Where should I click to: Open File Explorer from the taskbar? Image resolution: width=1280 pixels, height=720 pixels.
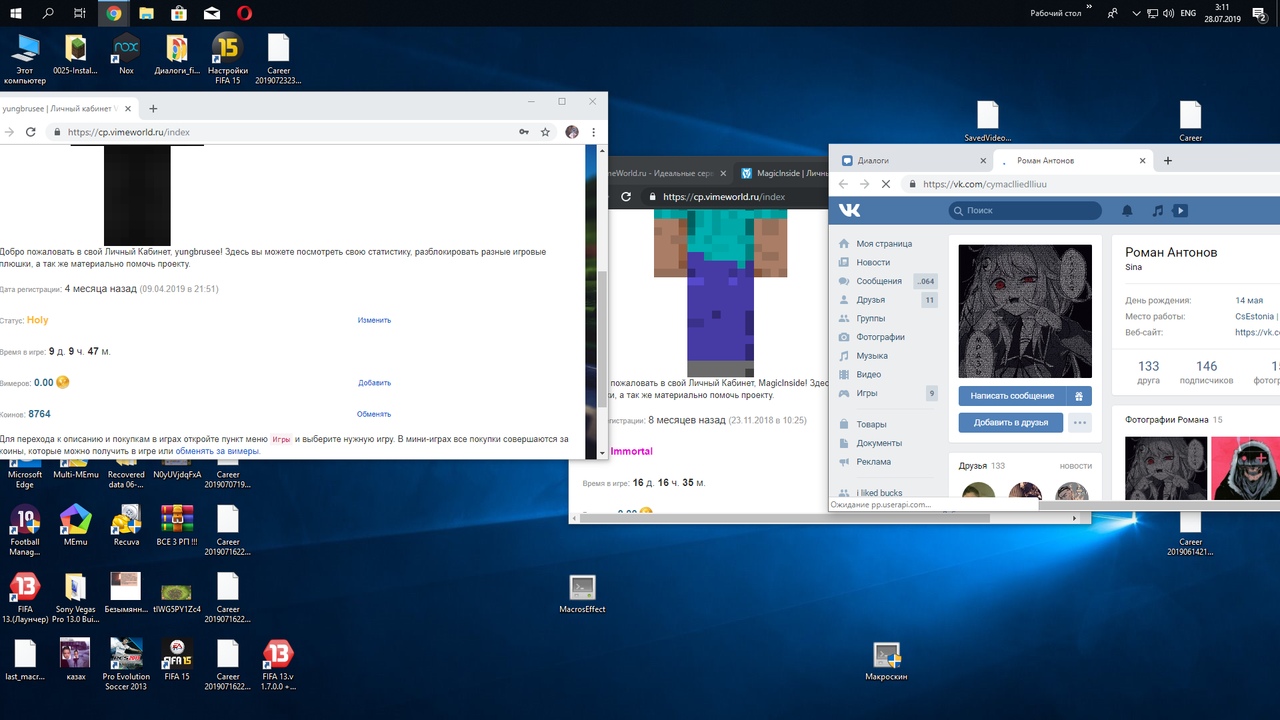click(146, 13)
